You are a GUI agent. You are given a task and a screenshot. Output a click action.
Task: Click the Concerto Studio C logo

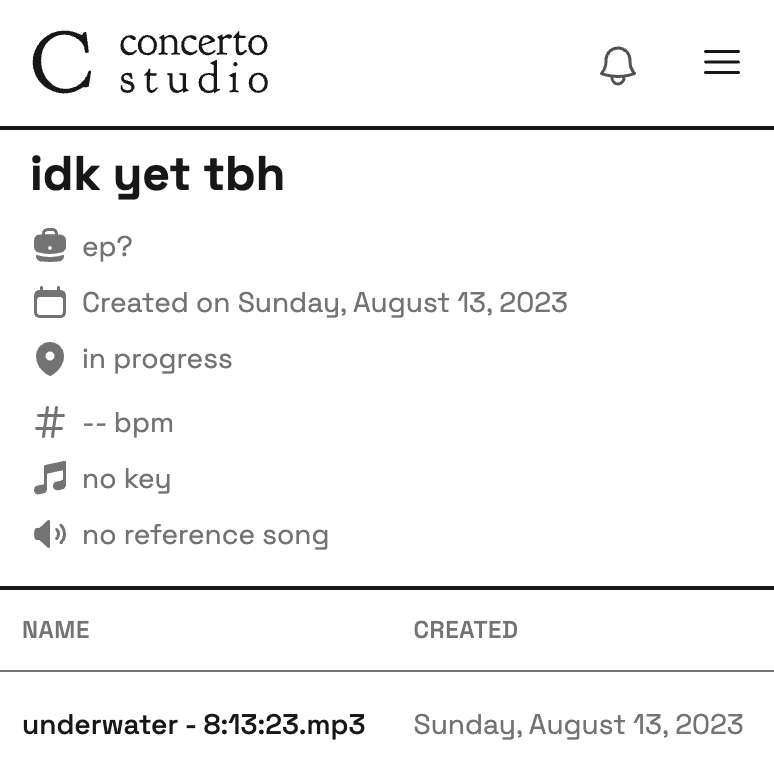(62, 62)
